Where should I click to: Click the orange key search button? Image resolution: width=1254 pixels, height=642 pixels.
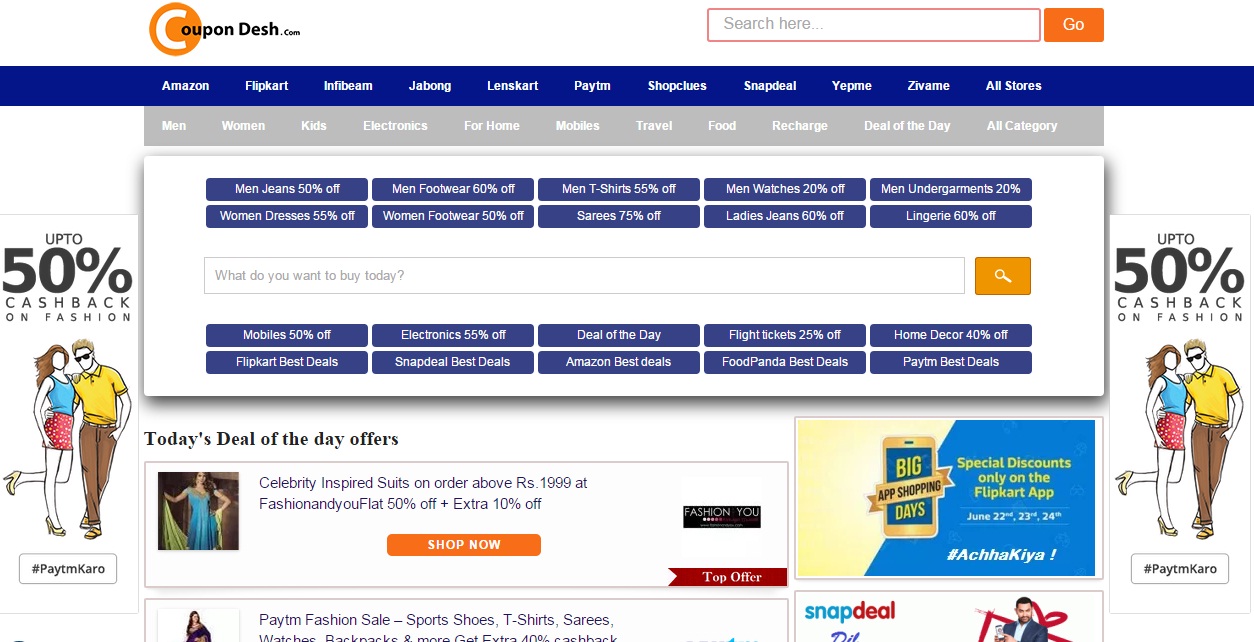click(1002, 276)
